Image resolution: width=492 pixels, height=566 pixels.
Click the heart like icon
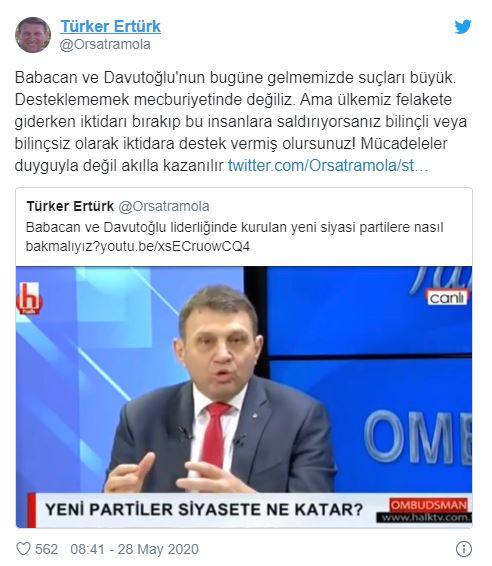[x=23, y=549]
